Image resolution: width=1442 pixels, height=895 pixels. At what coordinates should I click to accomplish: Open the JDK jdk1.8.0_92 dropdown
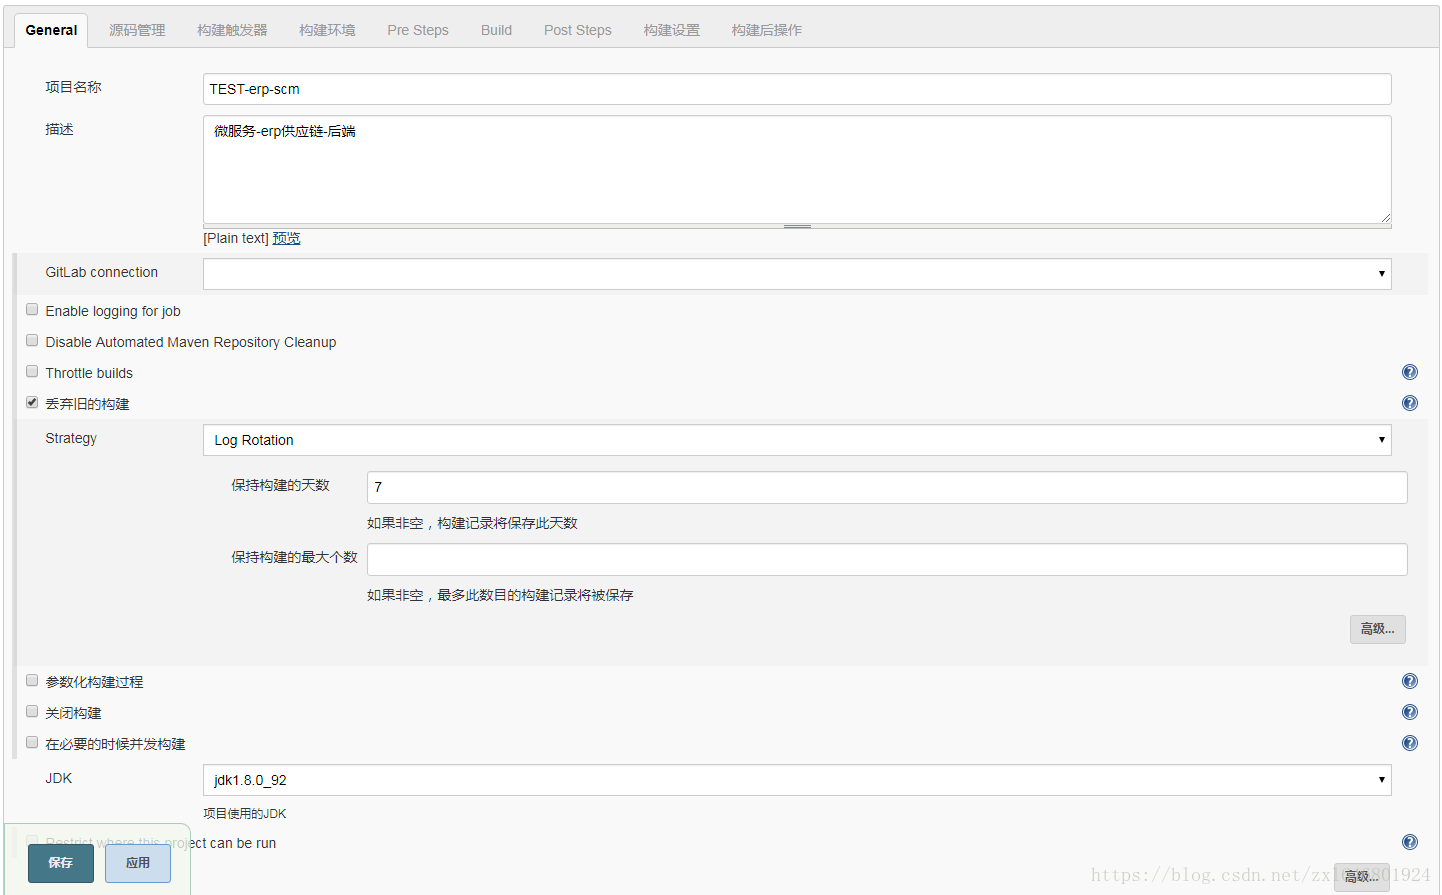click(797, 780)
